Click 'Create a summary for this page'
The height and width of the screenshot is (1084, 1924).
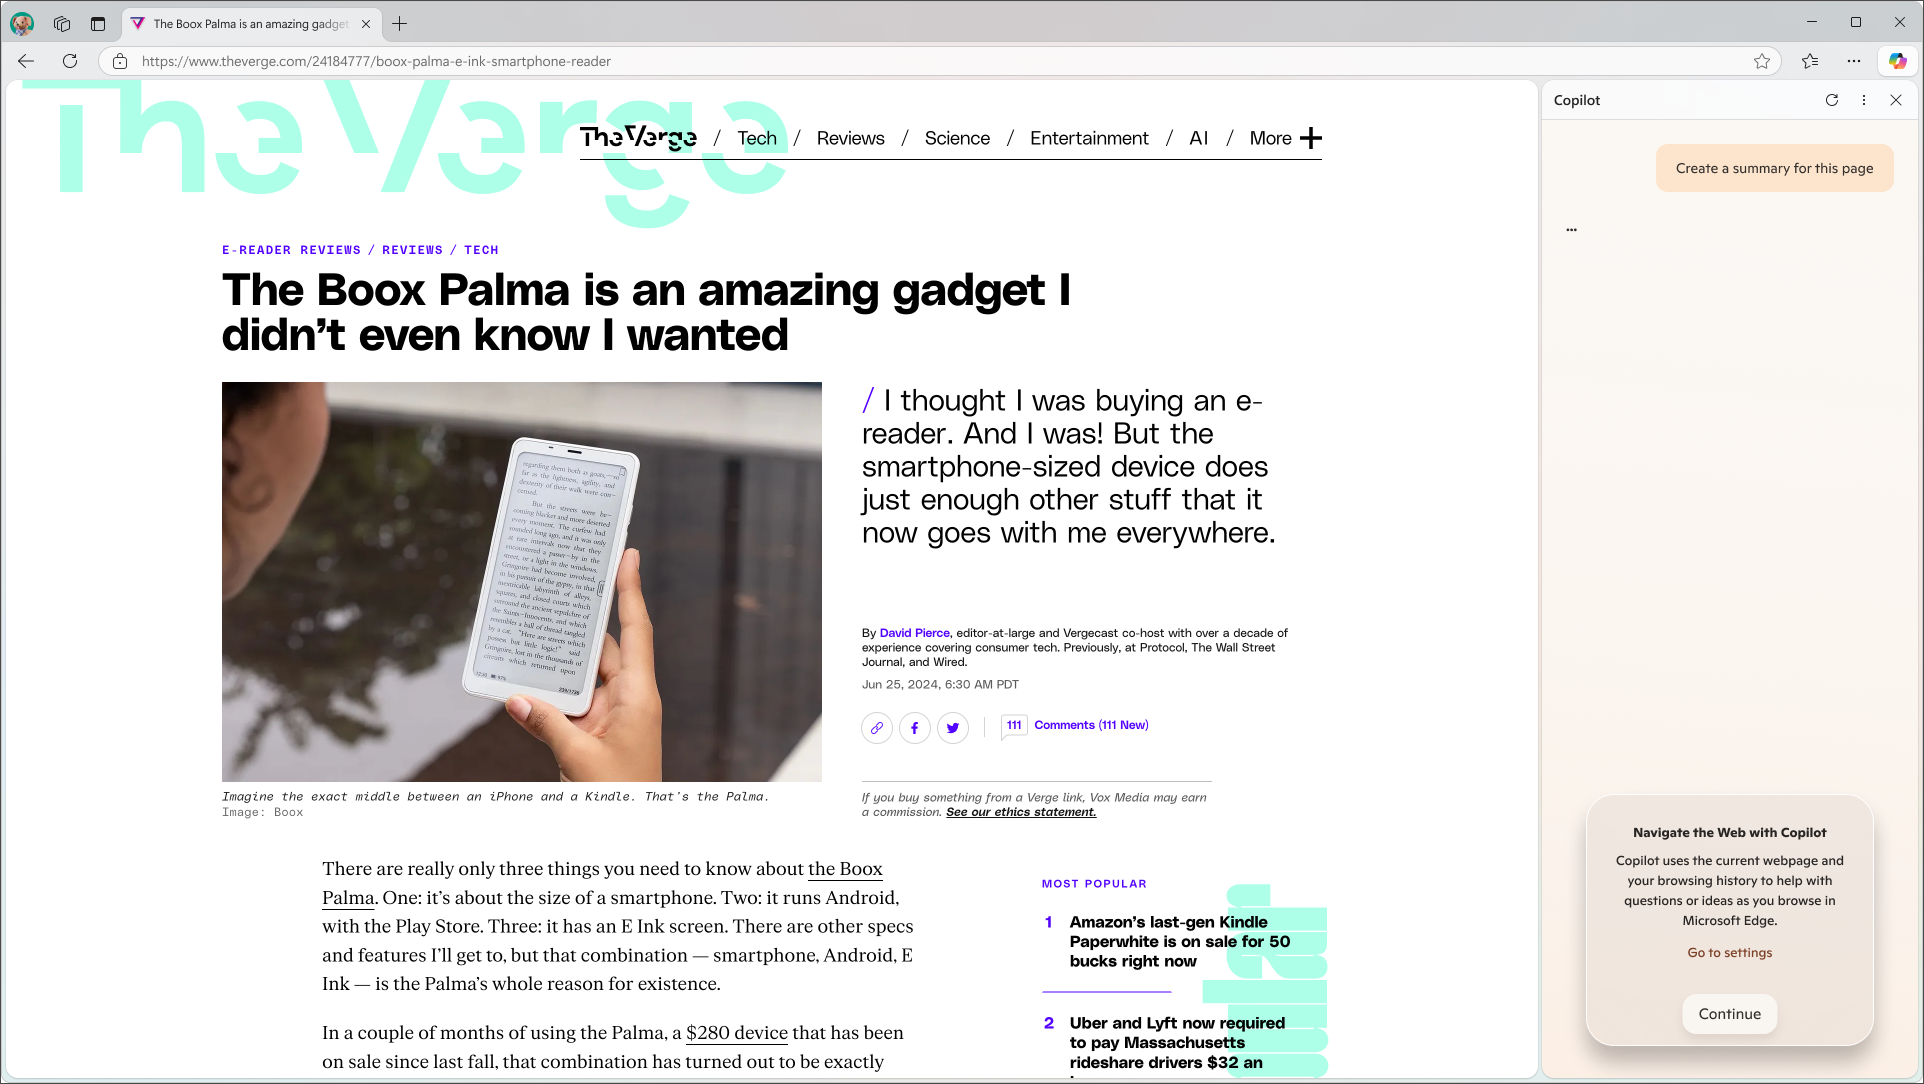(x=1775, y=168)
